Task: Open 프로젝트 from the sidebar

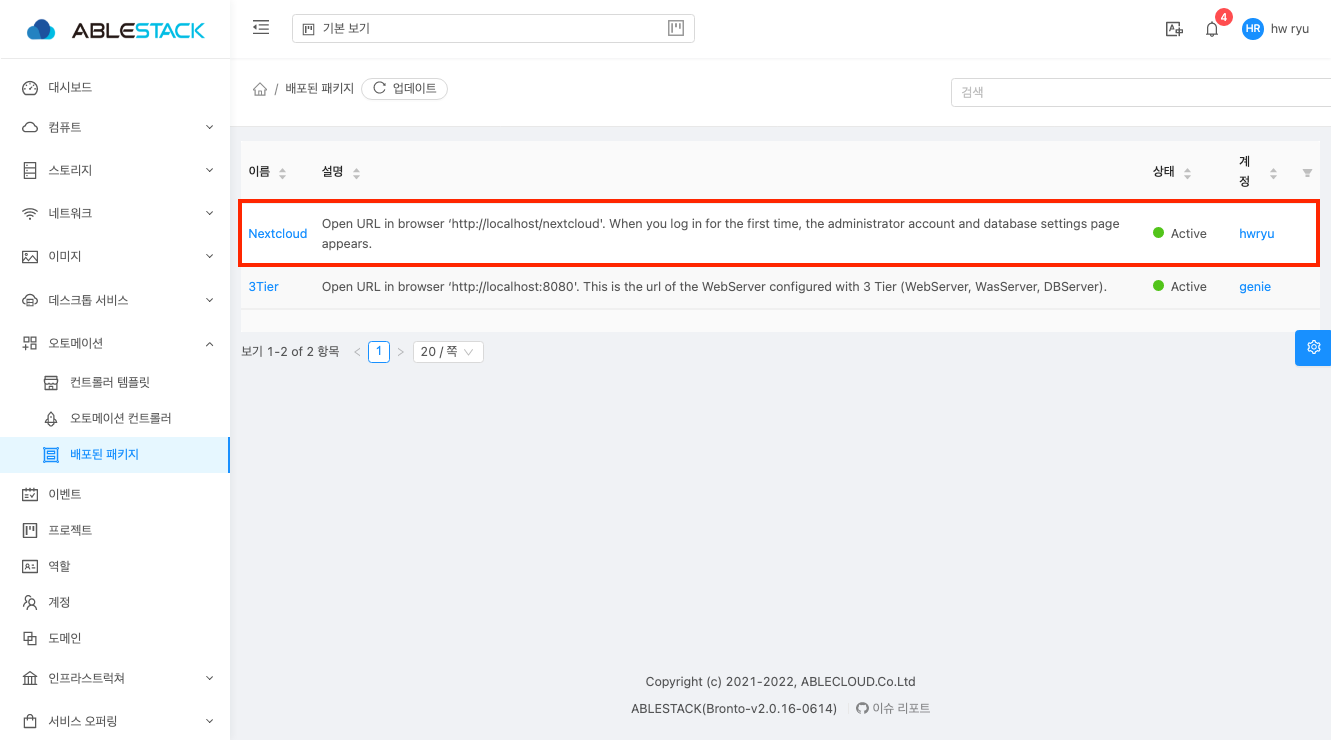Action: 115,530
